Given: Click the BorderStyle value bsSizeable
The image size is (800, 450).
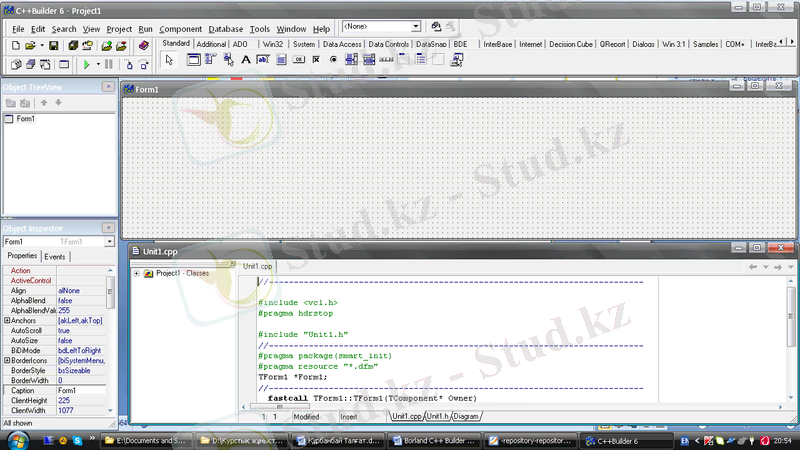Looking at the screenshot, I should [x=74, y=370].
